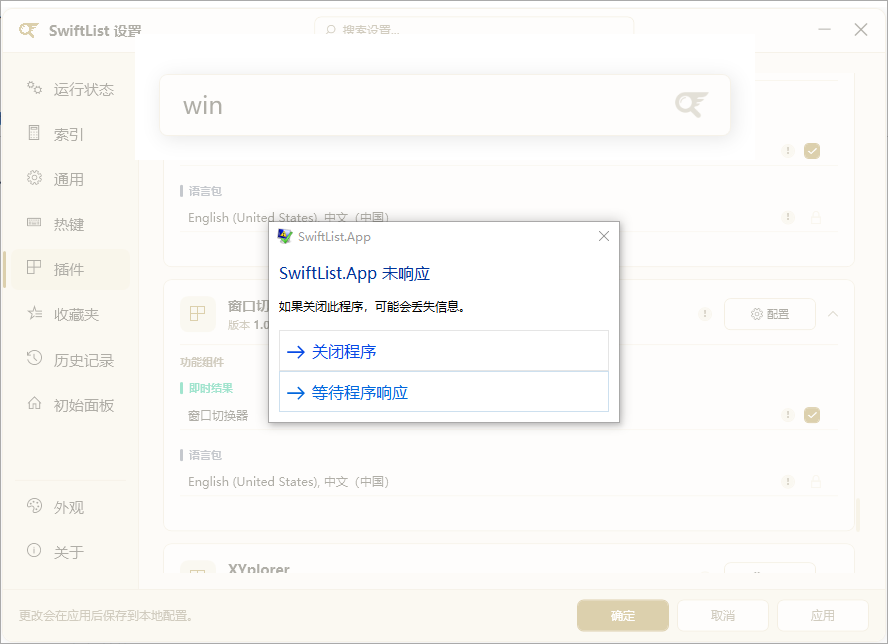Open the 索引 settings section

point(71,134)
